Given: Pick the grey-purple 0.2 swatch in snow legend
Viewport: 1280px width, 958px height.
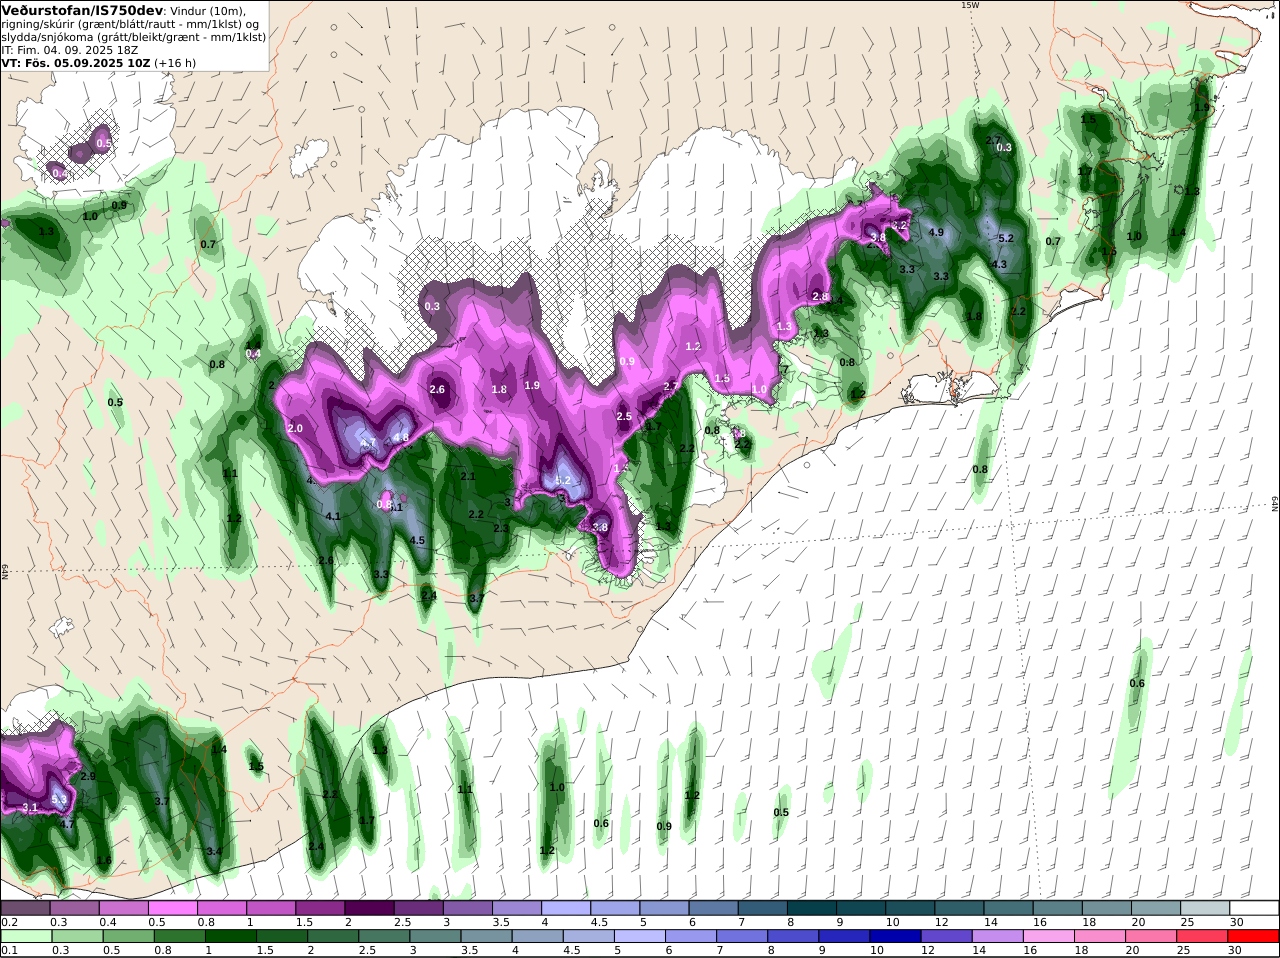Looking at the screenshot, I should click(x=25, y=908).
